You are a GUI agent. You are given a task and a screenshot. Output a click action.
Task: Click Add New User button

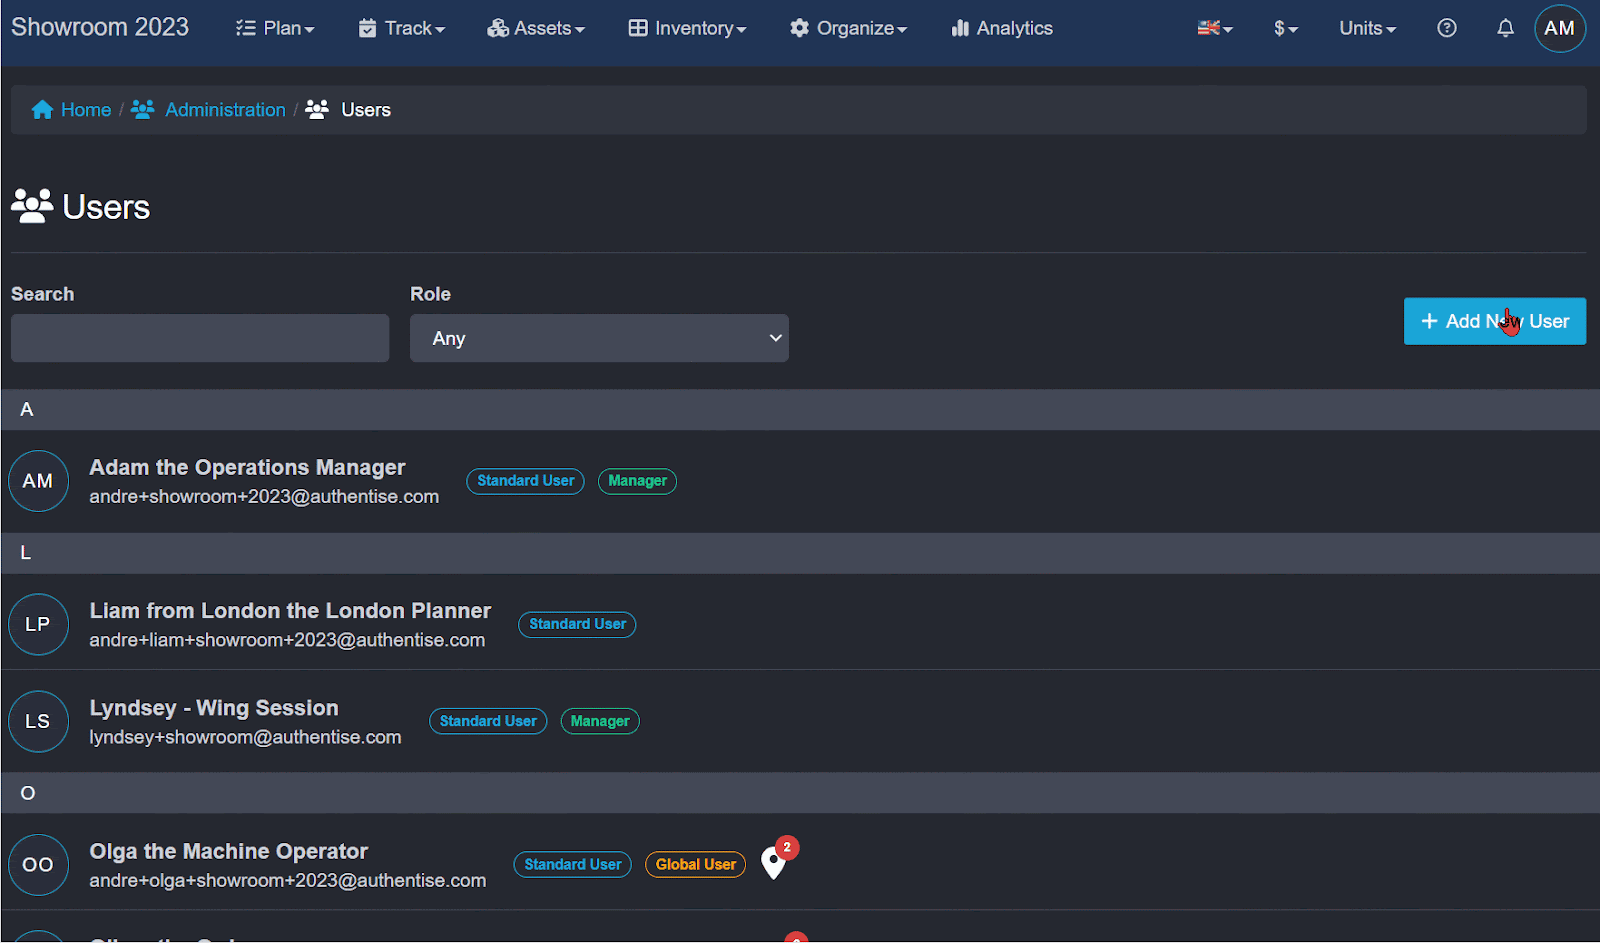pos(1494,321)
